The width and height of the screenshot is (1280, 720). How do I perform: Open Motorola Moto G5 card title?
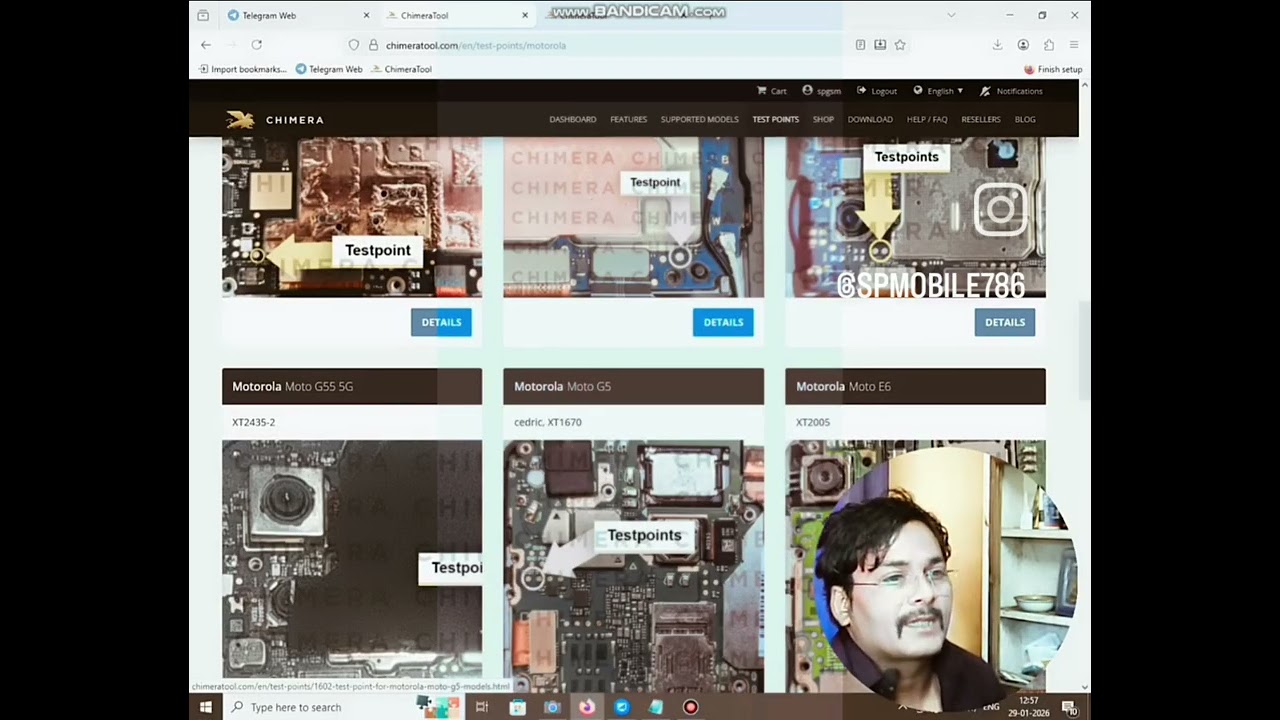pyautogui.click(x=563, y=386)
